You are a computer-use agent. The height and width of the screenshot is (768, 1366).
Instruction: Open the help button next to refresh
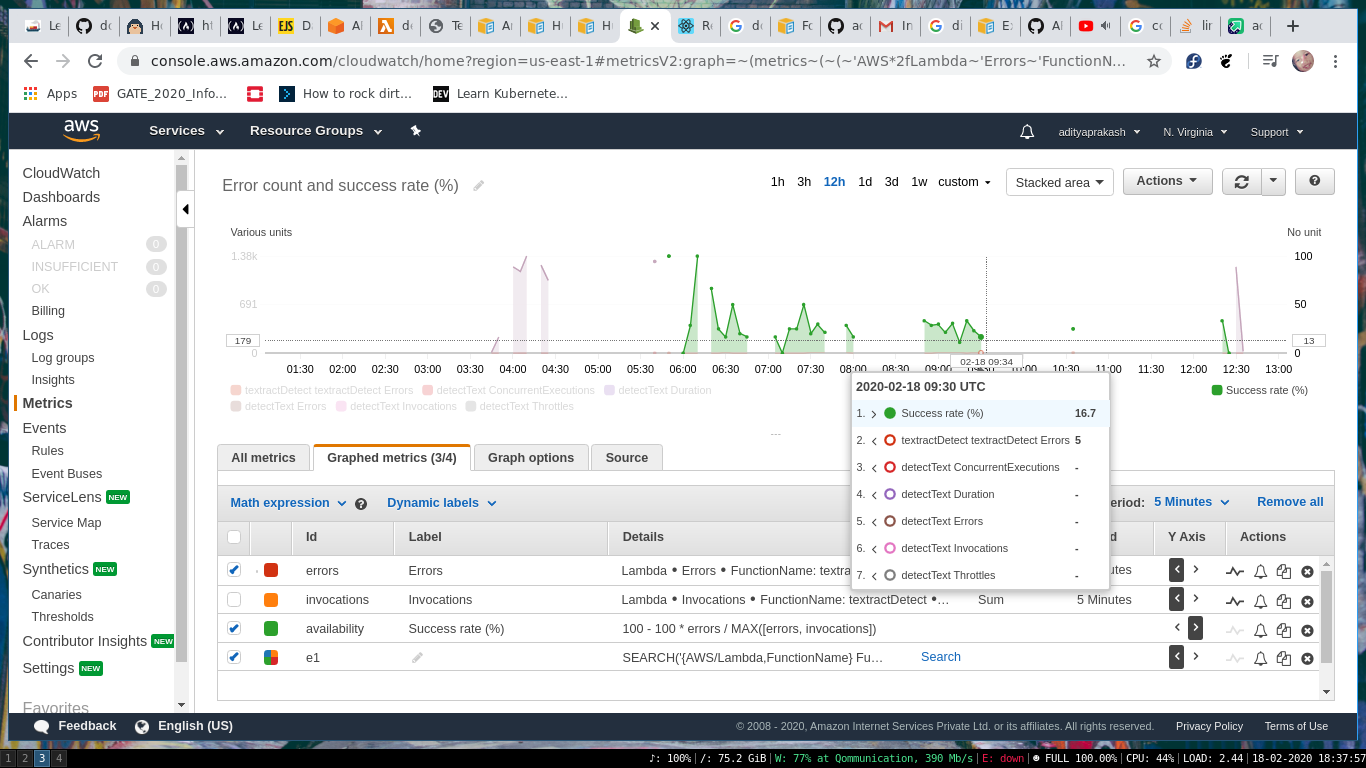1315,181
